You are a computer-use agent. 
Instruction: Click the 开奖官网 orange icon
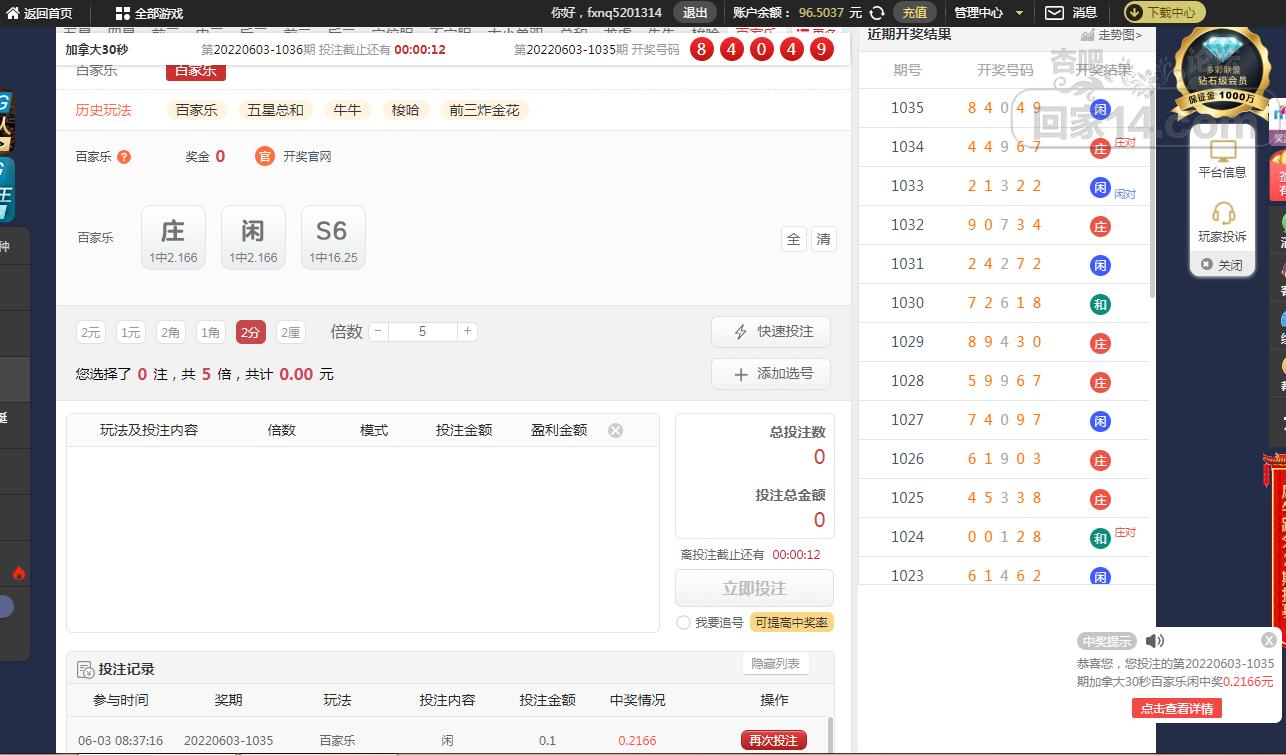click(x=264, y=156)
